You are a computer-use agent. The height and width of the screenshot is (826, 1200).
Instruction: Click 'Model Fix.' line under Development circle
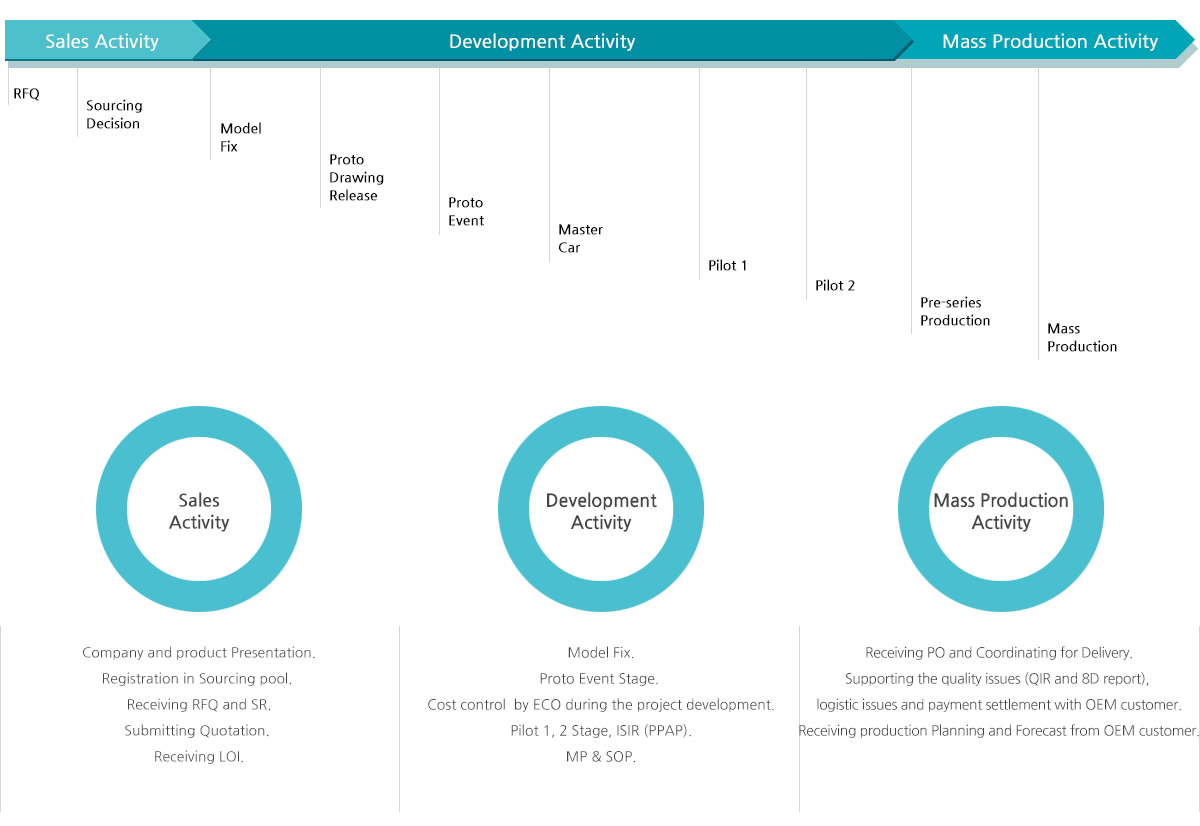601,653
